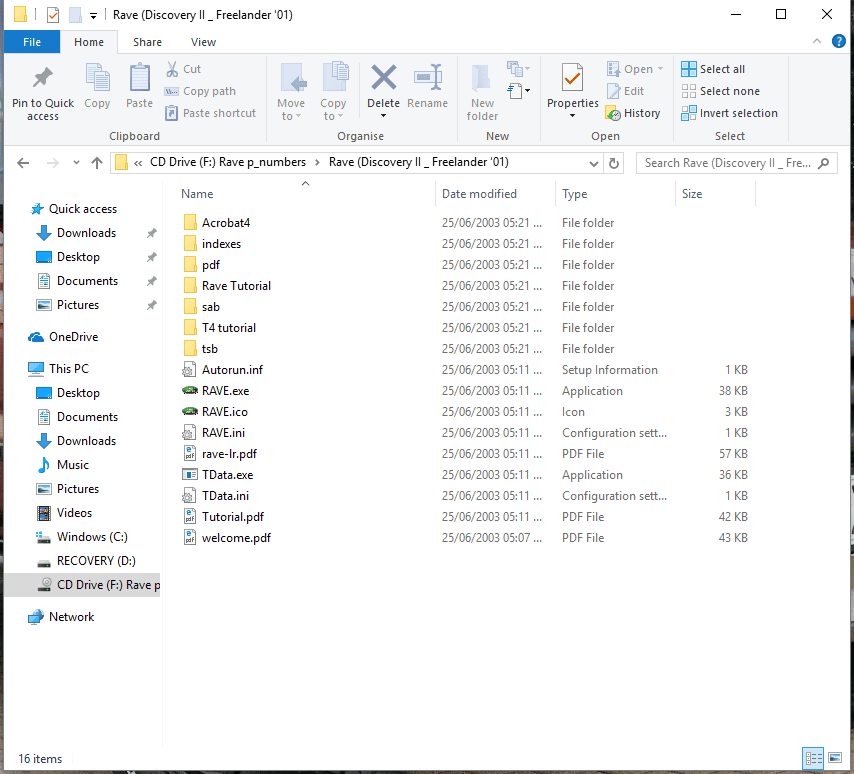Screen dimensions: 854x774
Task: Create a New folder
Action: (482, 92)
